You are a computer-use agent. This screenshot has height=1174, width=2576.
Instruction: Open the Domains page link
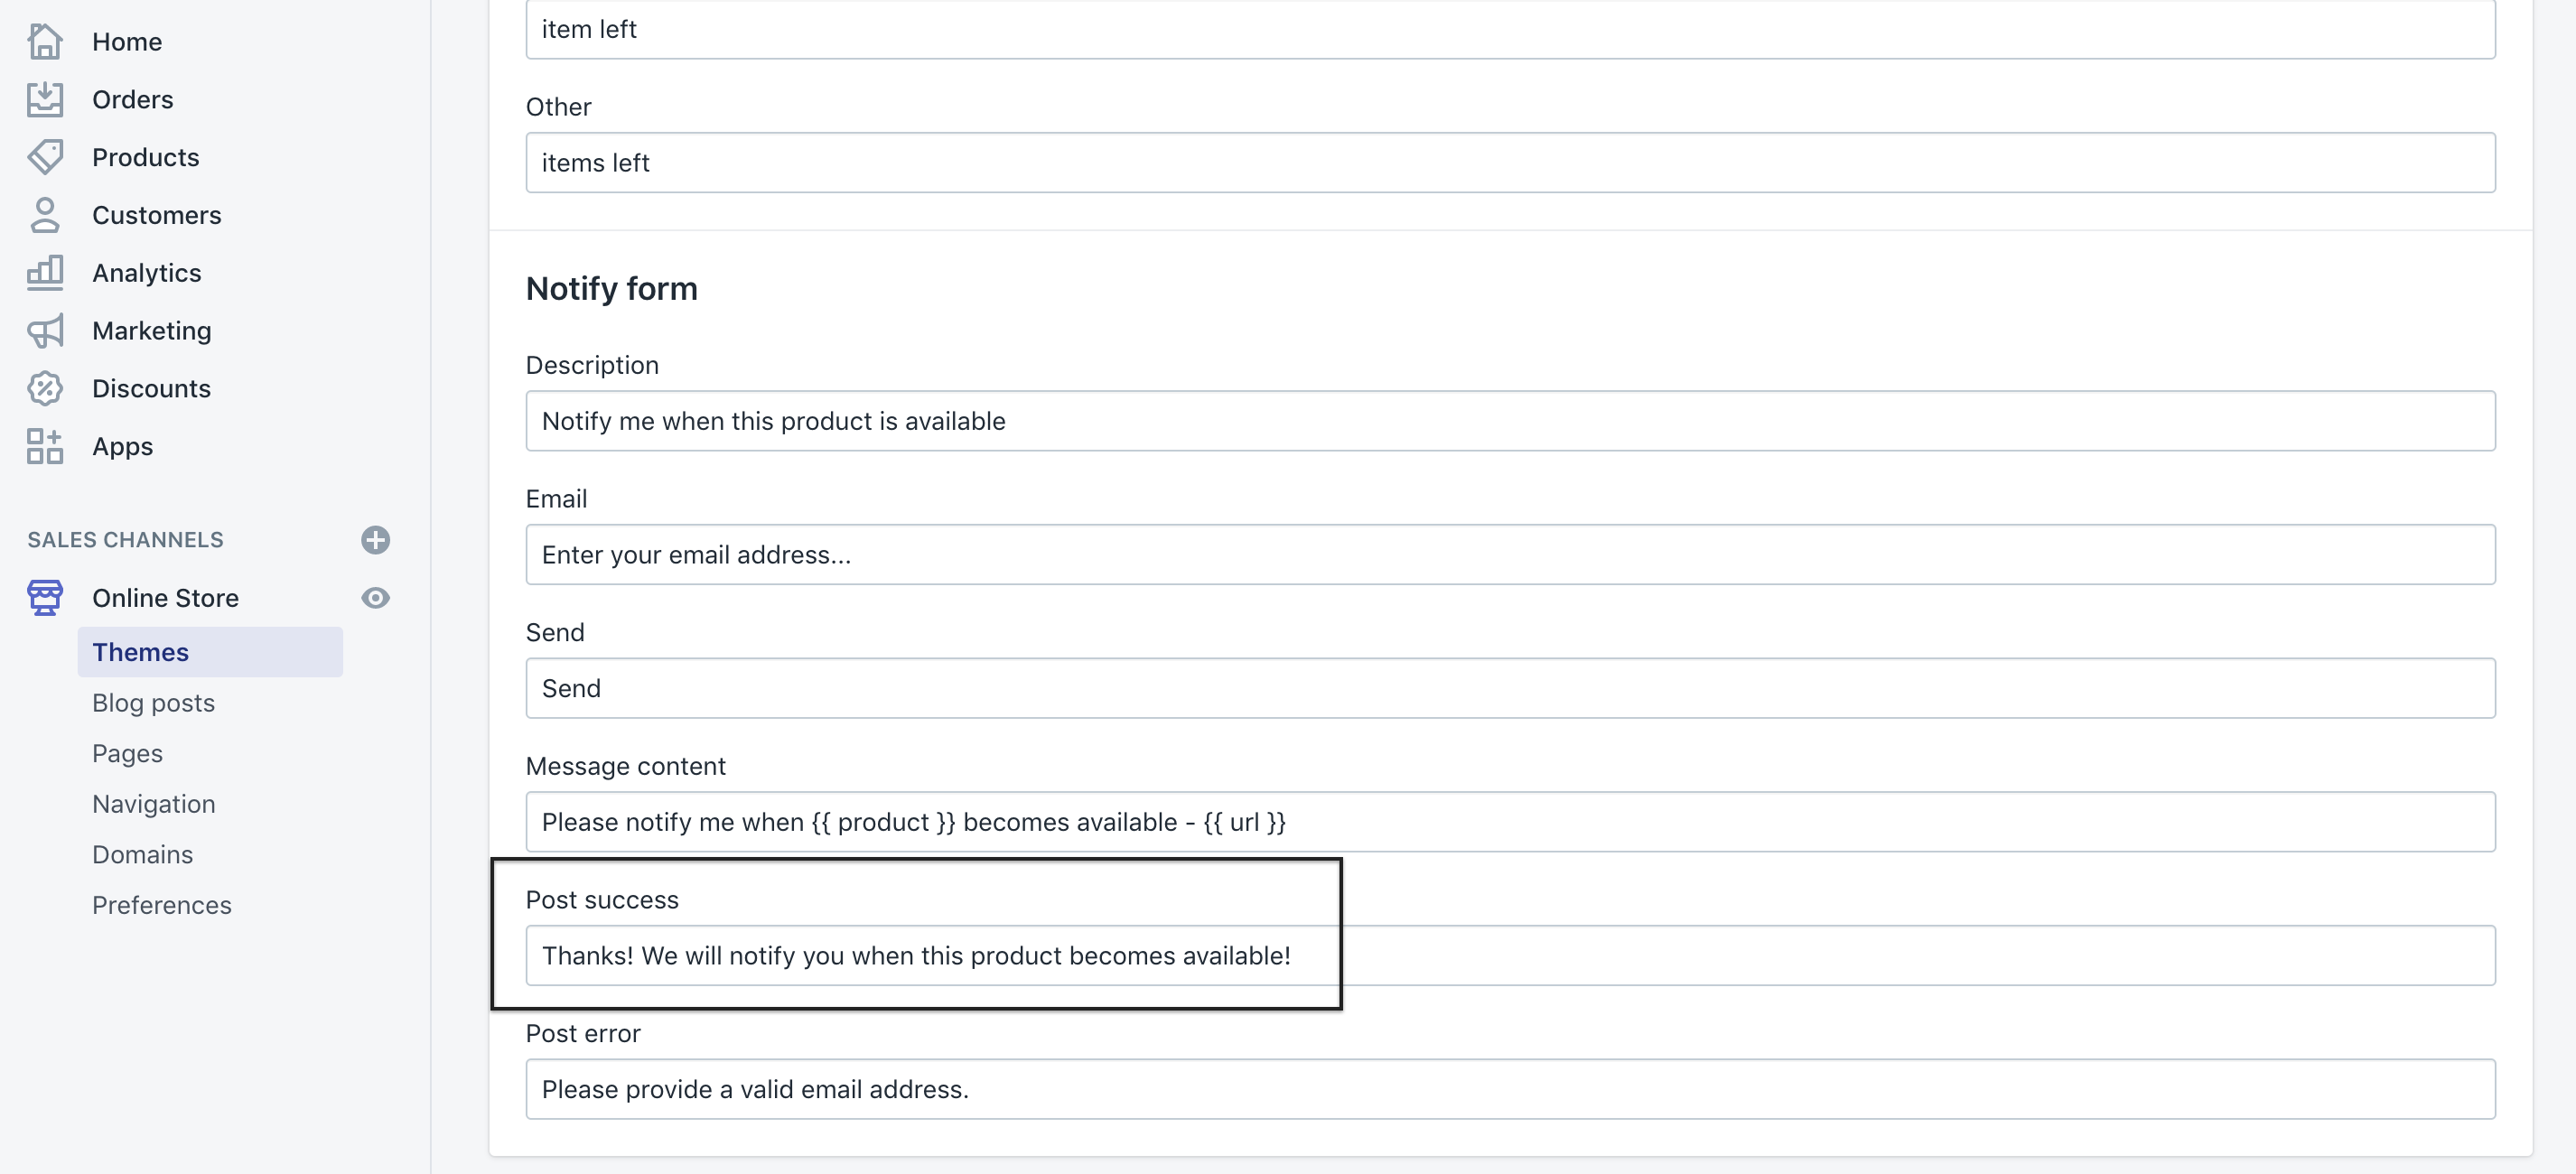tap(142, 855)
